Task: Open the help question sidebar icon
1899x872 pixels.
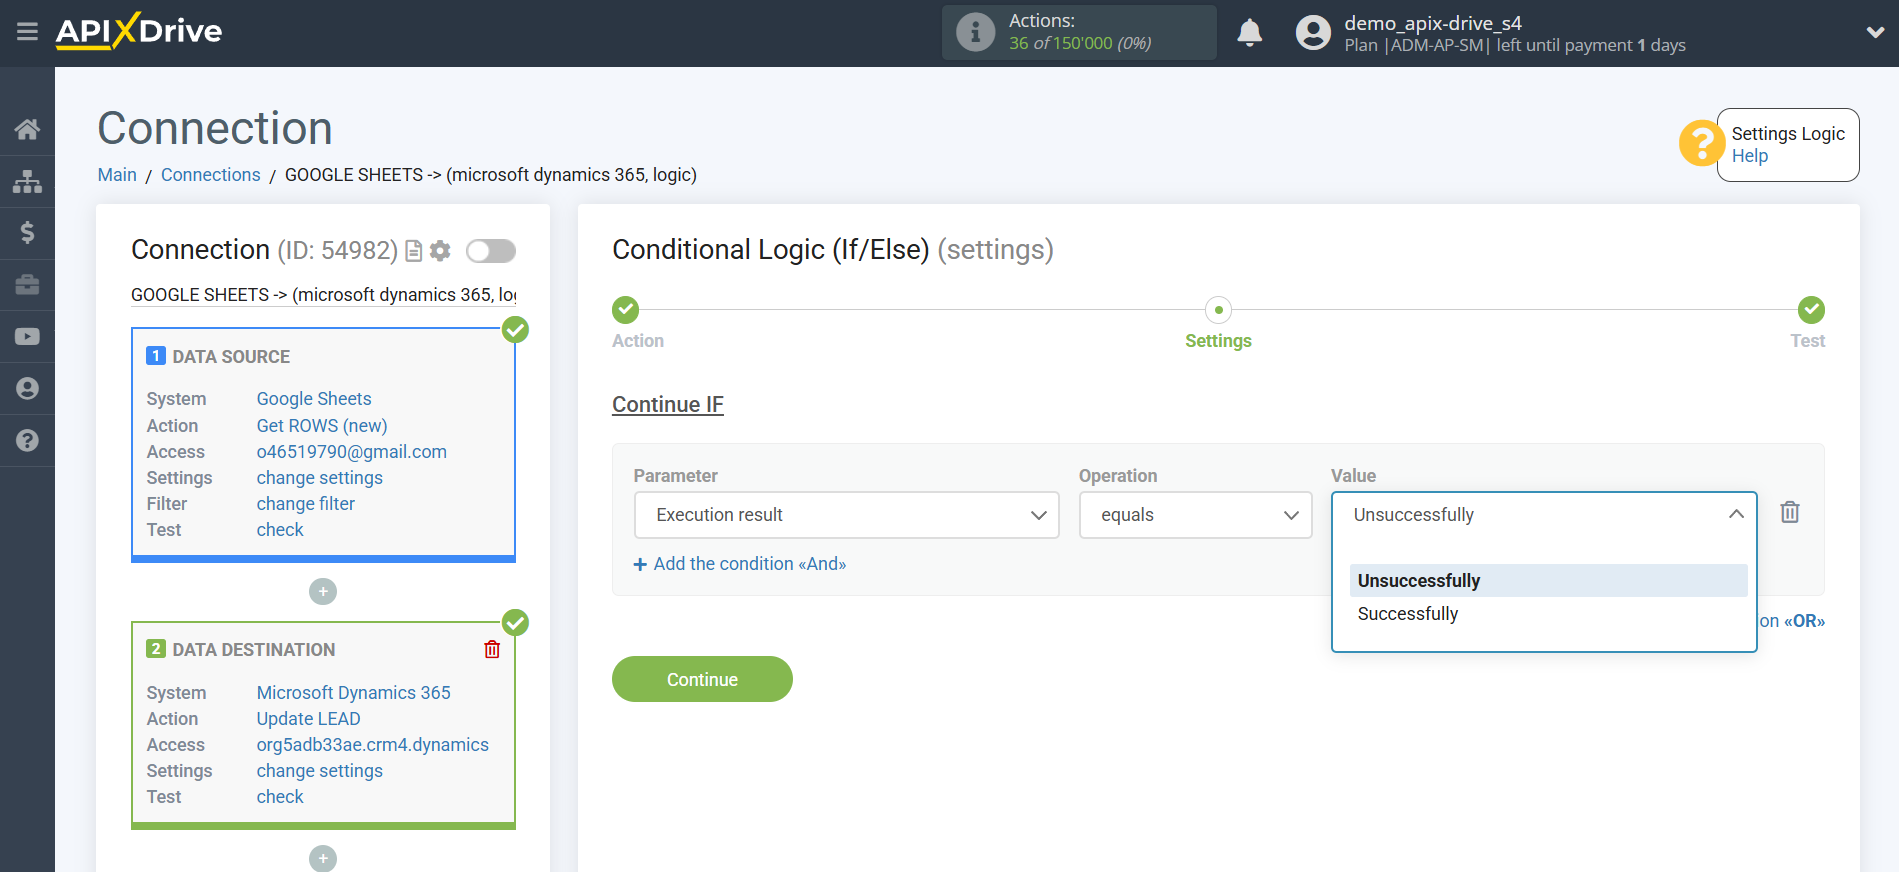Action: pos(27,441)
